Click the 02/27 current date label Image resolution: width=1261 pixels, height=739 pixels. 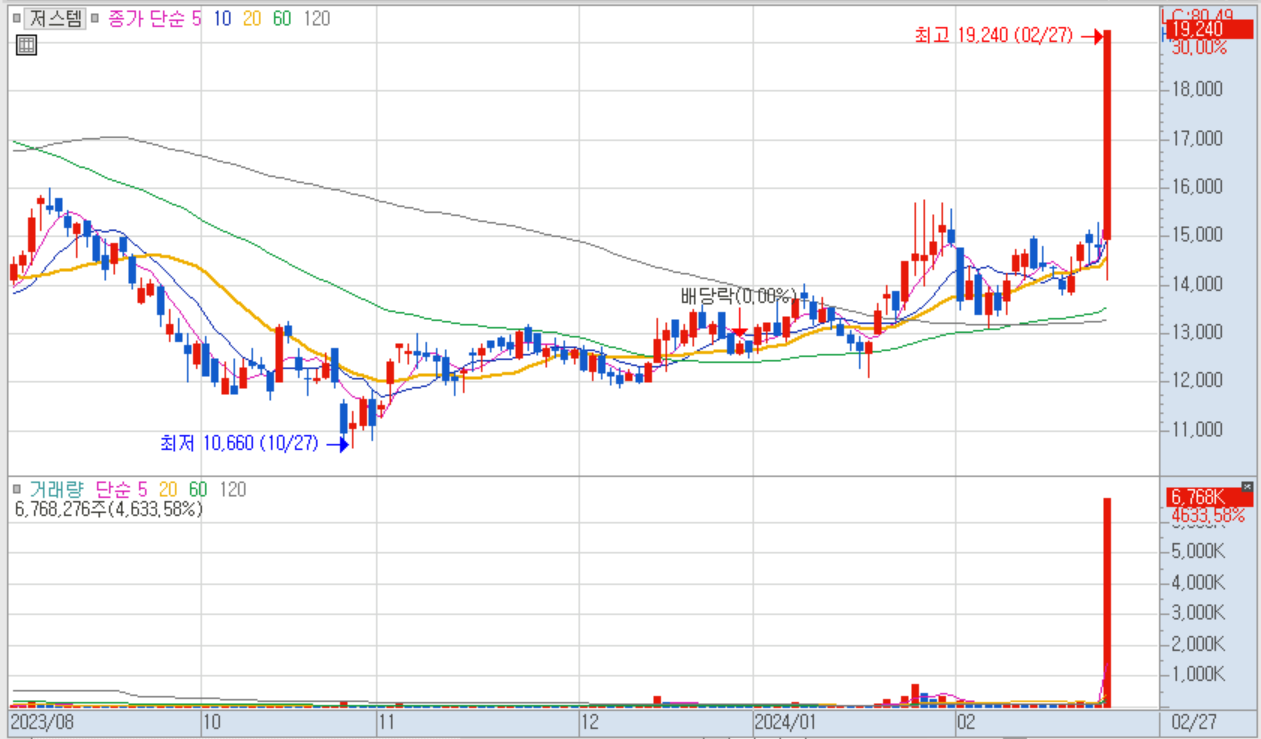click(1193, 722)
